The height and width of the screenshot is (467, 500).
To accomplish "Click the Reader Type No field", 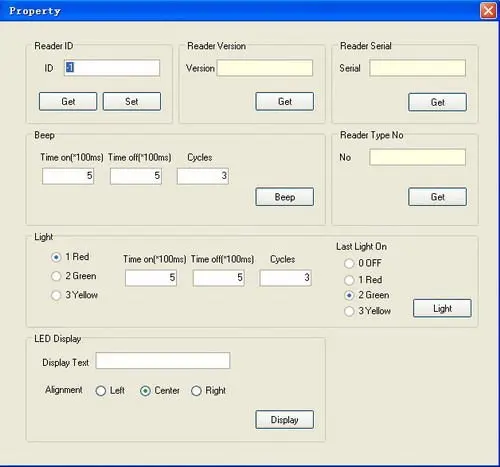I will pos(417,157).
